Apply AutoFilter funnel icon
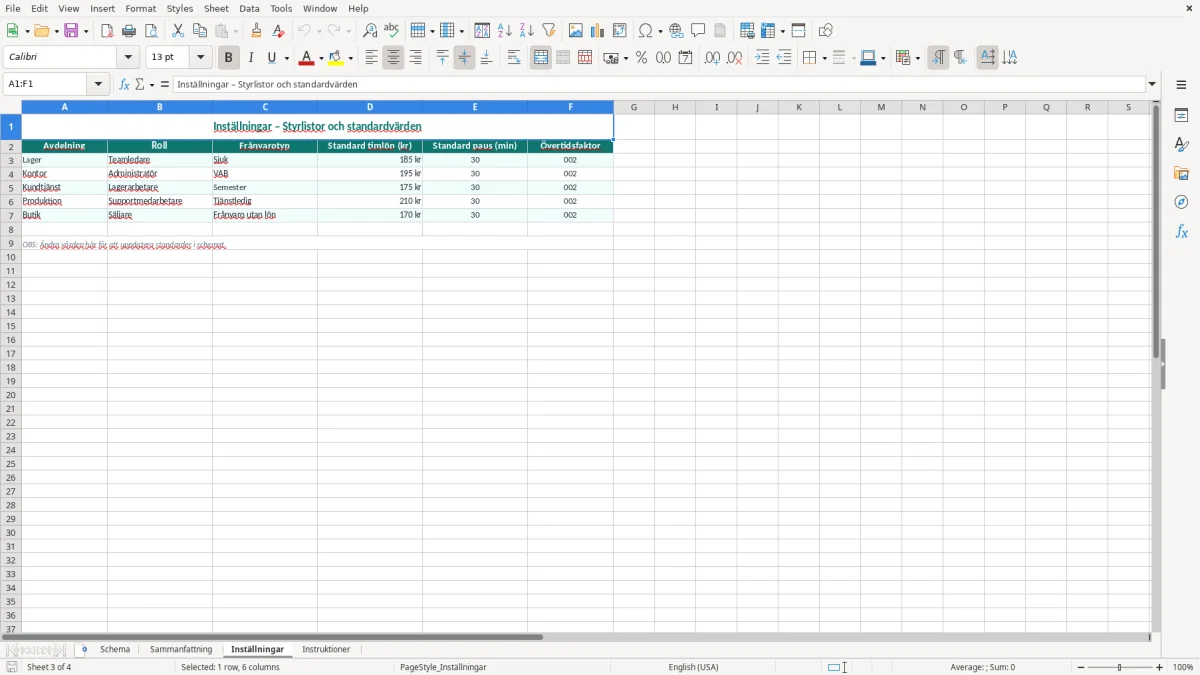This screenshot has height=675, width=1200. (x=548, y=31)
